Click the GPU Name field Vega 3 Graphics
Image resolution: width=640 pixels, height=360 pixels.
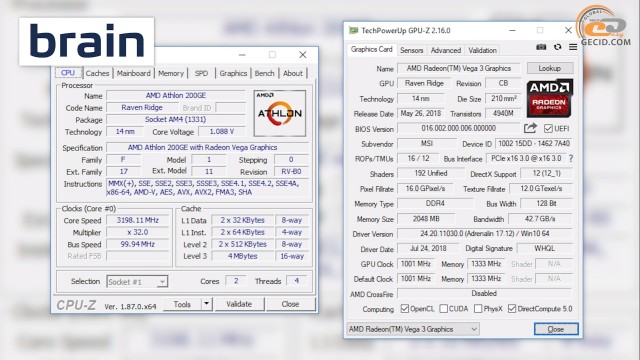459,68
